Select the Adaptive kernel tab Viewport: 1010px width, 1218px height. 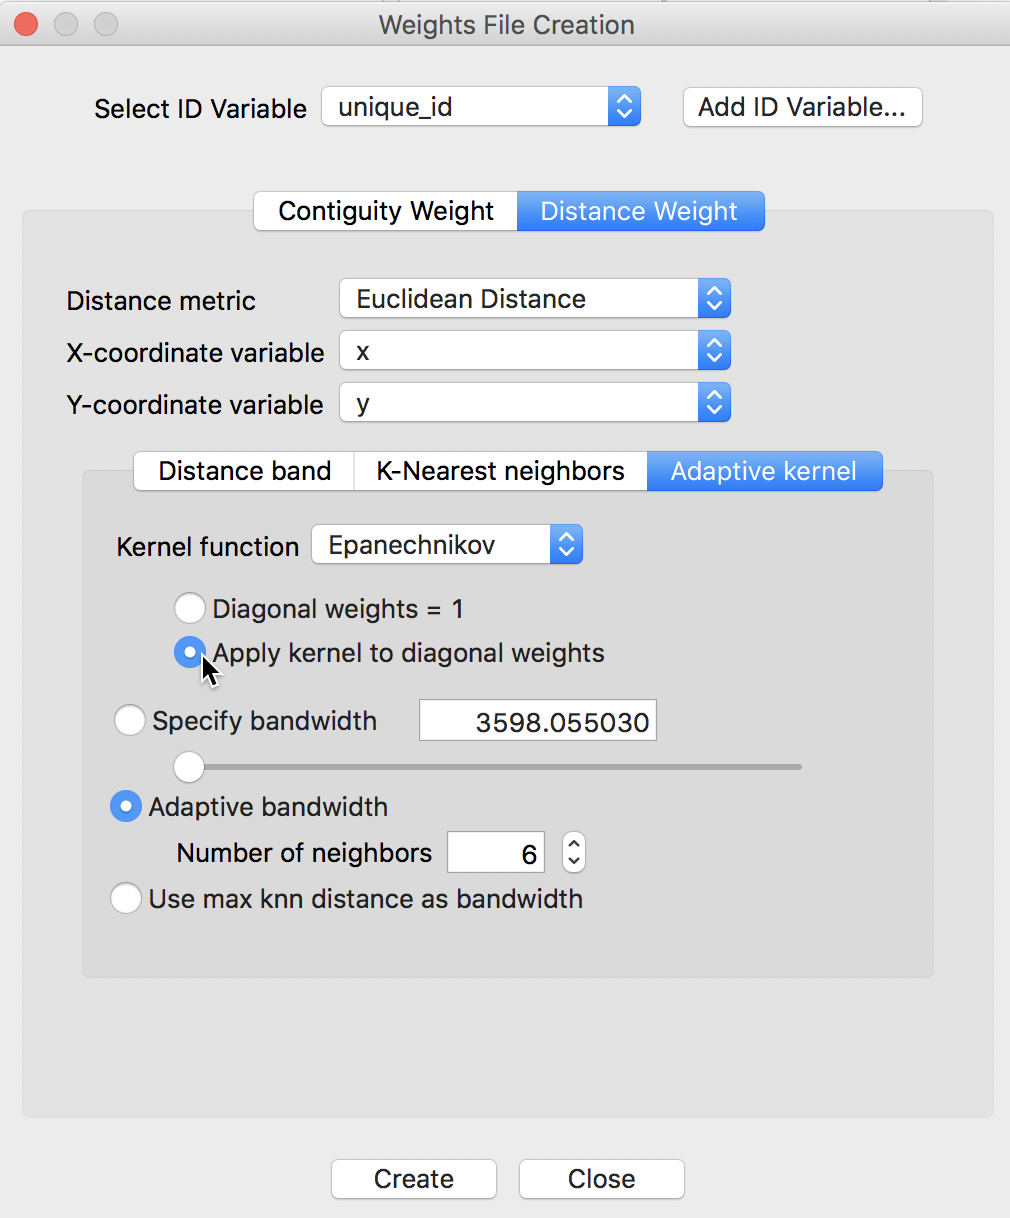tap(765, 471)
